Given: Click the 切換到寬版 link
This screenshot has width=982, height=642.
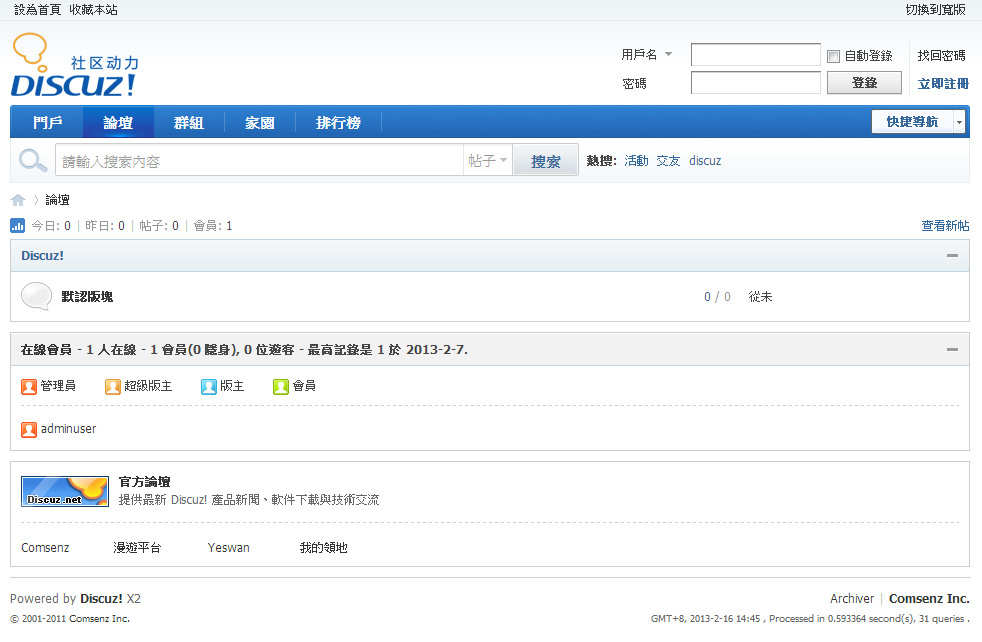Looking at the screenshot, I should (x=936, y=10).
